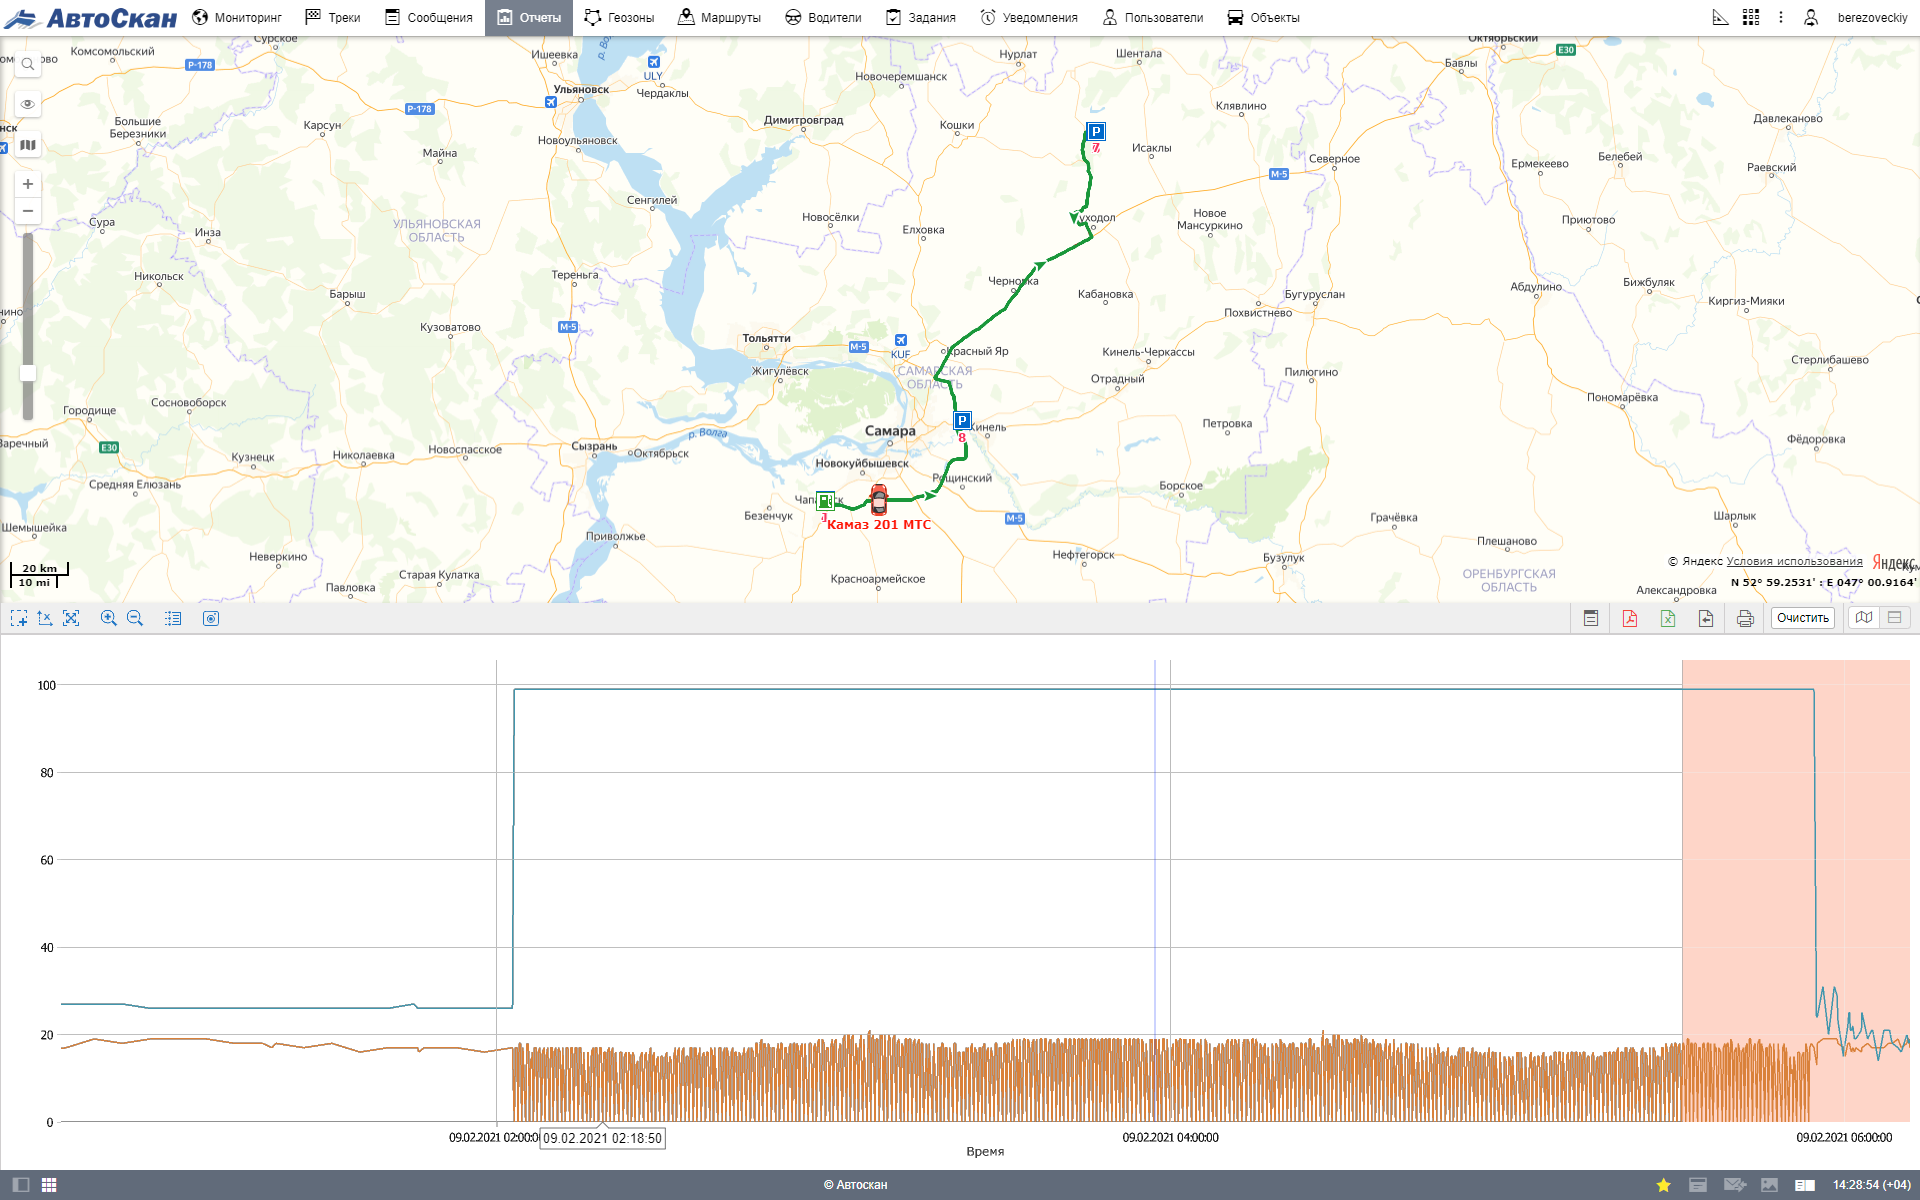Viewport: 1920px width, 1200px height.
Task: Fit chart to full extent
Action: click(x=71, y=619)
